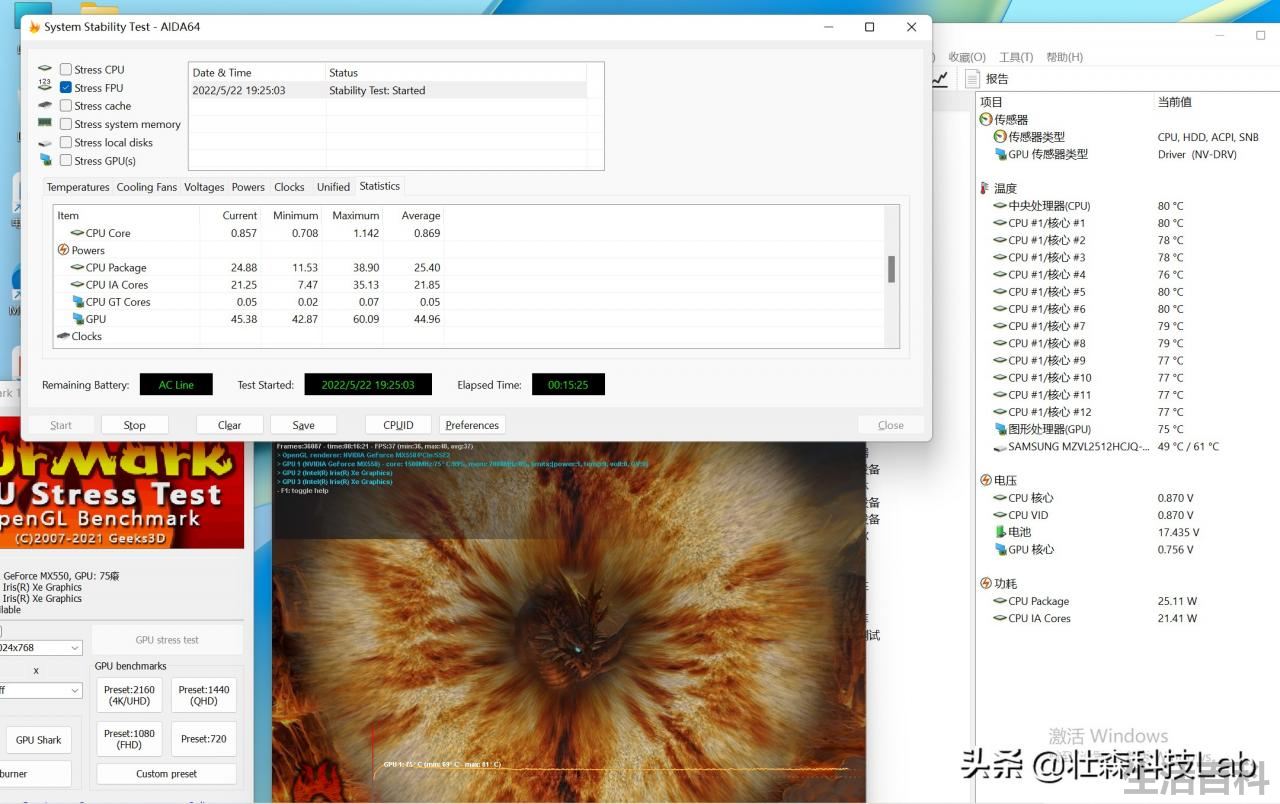The height and width of the screenshot is (804, 1280).
Task: Click the thermometer icon beside 温度 heading
Action: 986,188
